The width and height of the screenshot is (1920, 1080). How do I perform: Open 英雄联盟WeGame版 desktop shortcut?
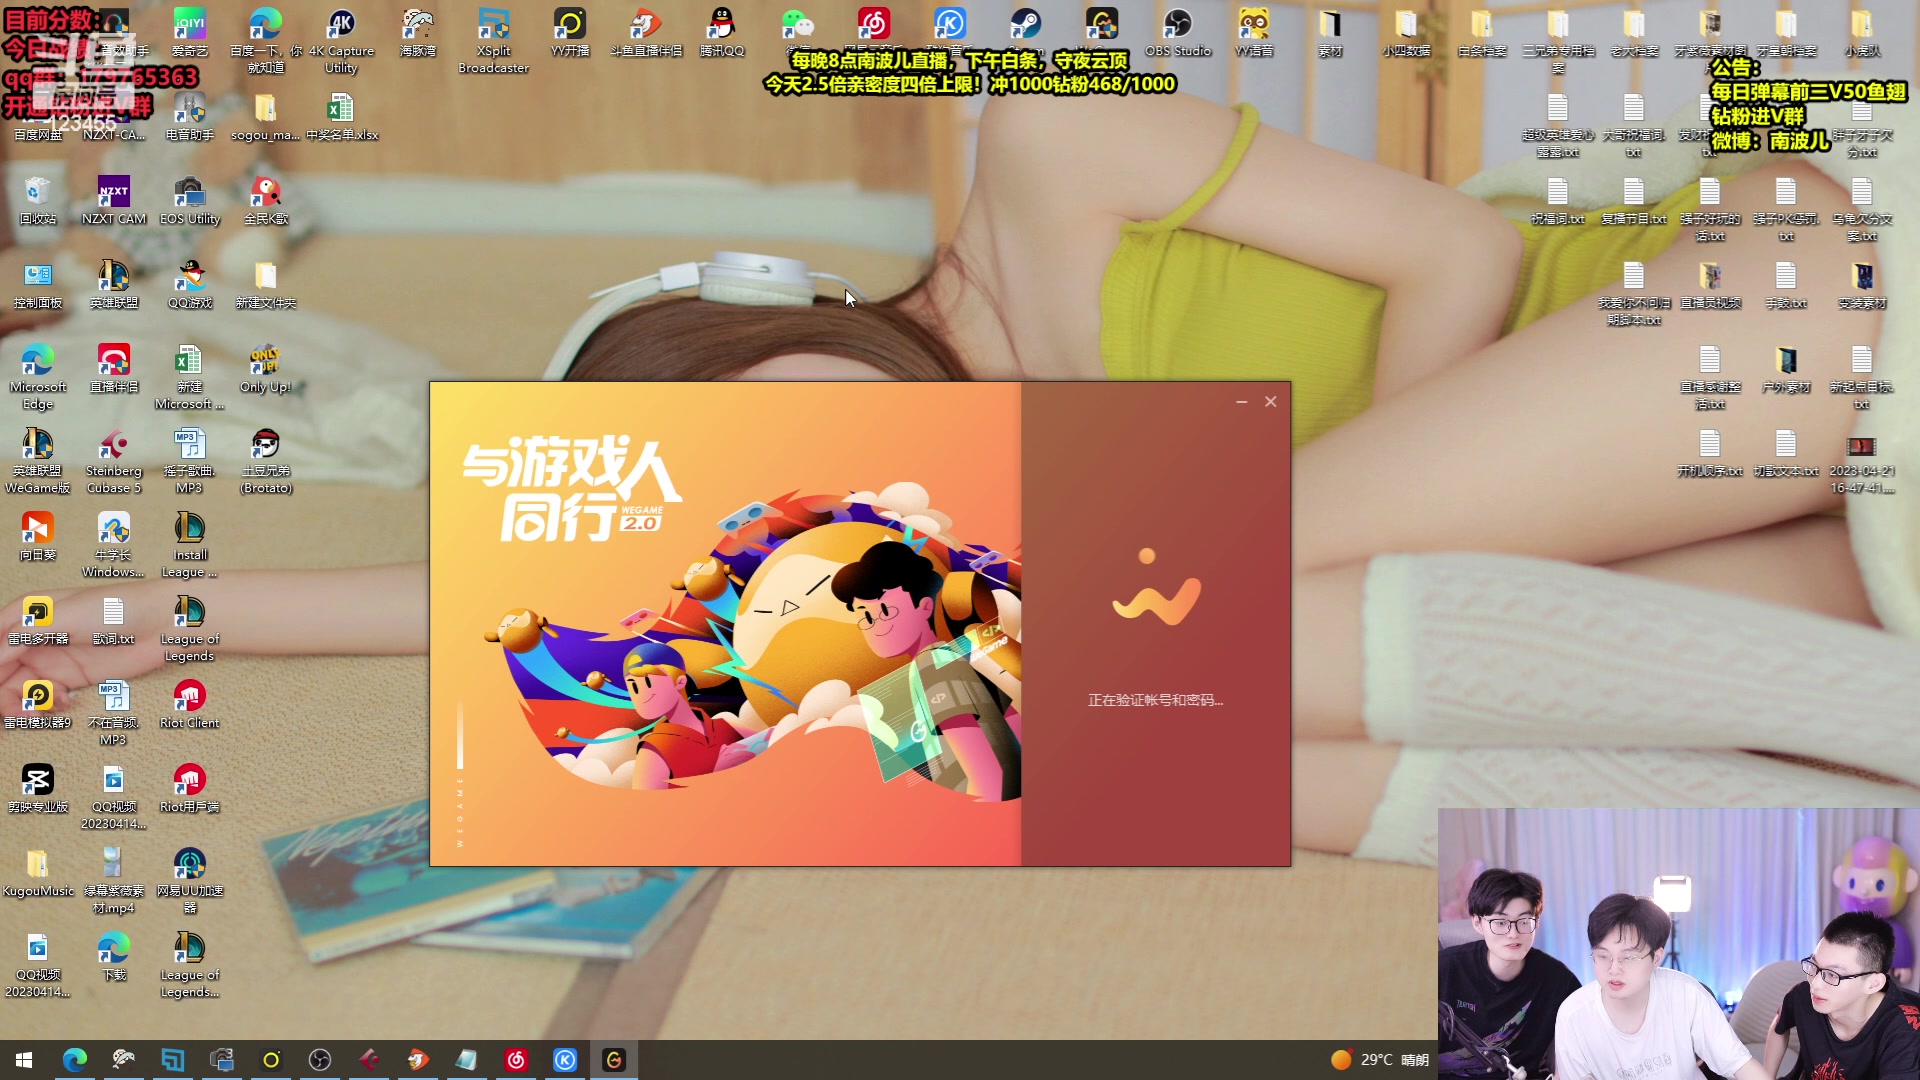pyautogui.click(x=37, y=460)
